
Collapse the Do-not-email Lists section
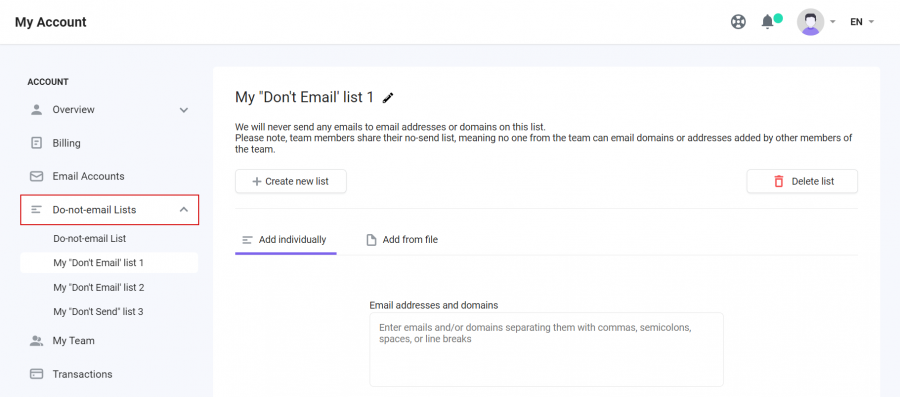click(184, 209)
